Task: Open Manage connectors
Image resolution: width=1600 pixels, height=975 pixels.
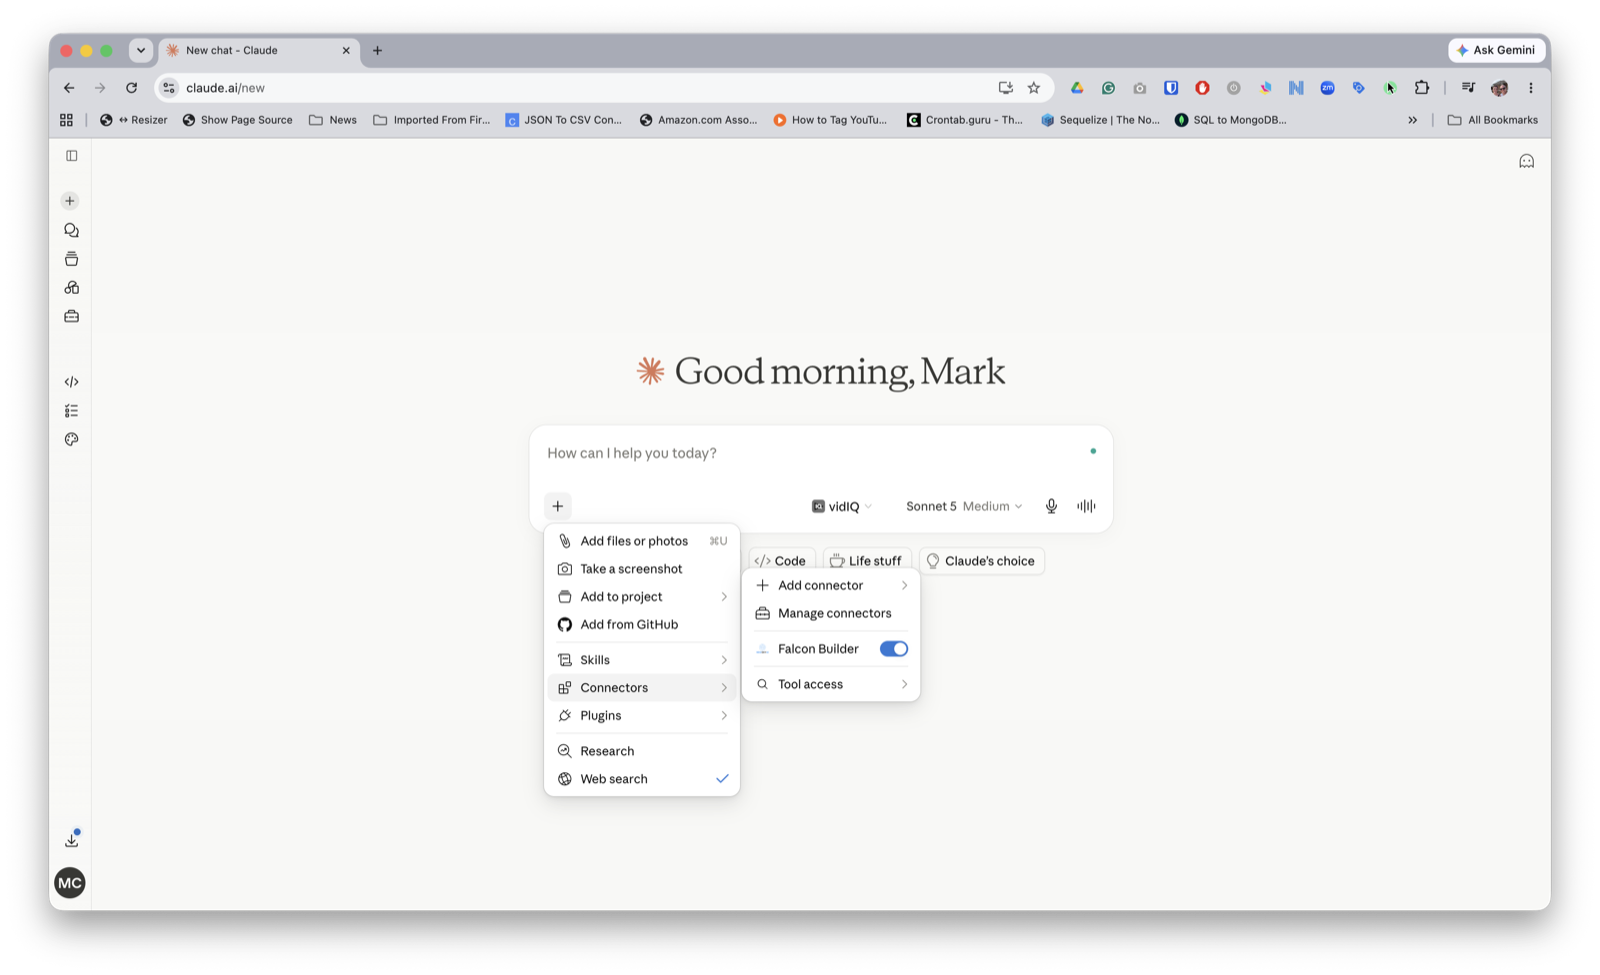Action: (x=831, y=614)
